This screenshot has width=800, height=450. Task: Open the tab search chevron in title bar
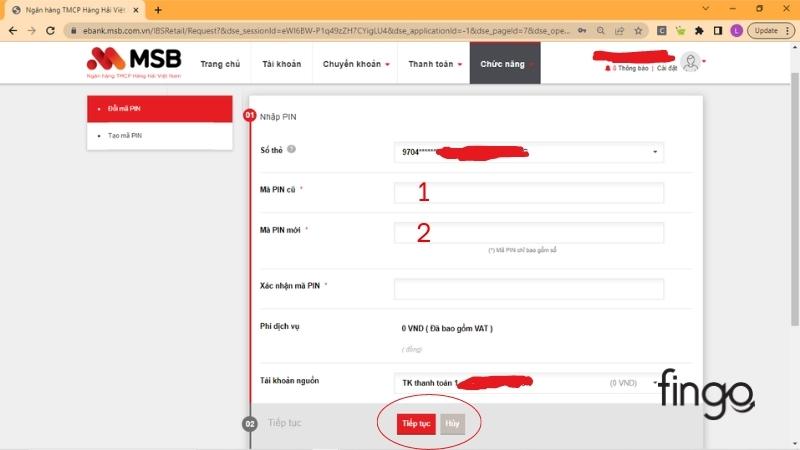tap(706, 9)
